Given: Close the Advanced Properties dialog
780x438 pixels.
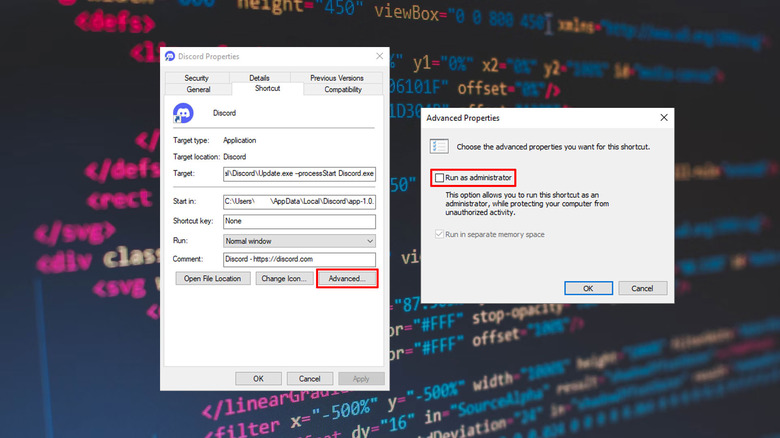Looking at the screenshot, I should pyautogui.click(x=664, y=117).
